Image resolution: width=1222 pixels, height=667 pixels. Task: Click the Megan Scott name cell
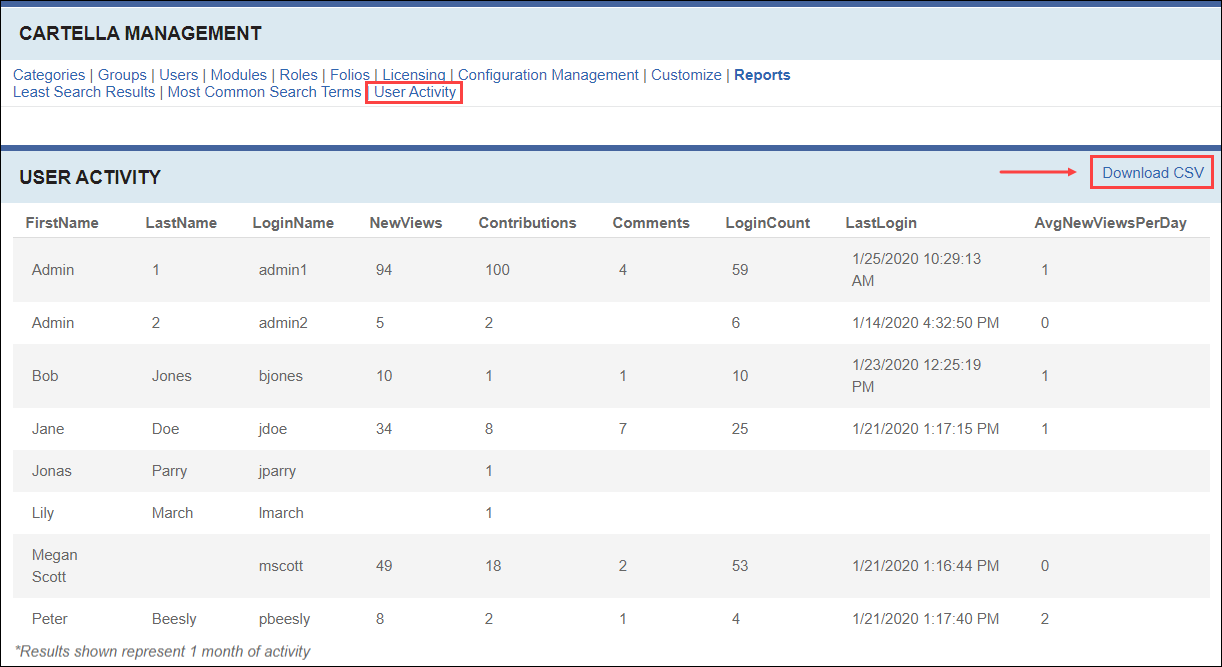click(55, 566)
